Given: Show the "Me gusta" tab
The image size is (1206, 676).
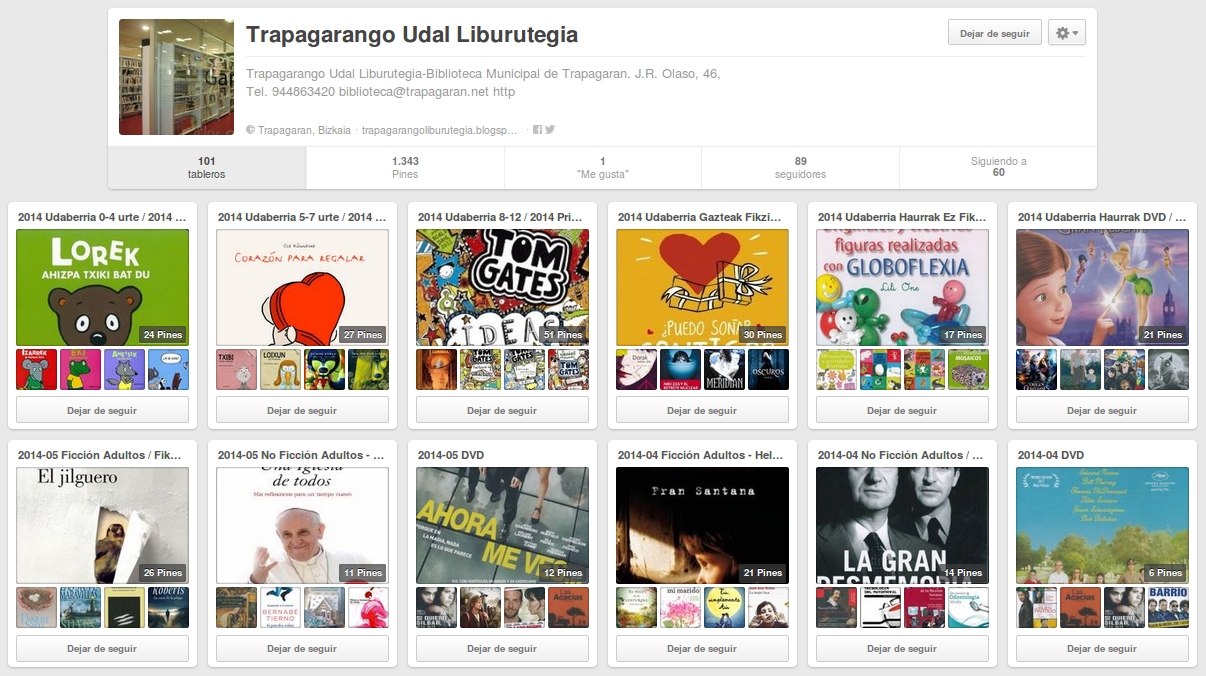Looking at the screenshot, I should pyautogui.click(x=602, y=167).
